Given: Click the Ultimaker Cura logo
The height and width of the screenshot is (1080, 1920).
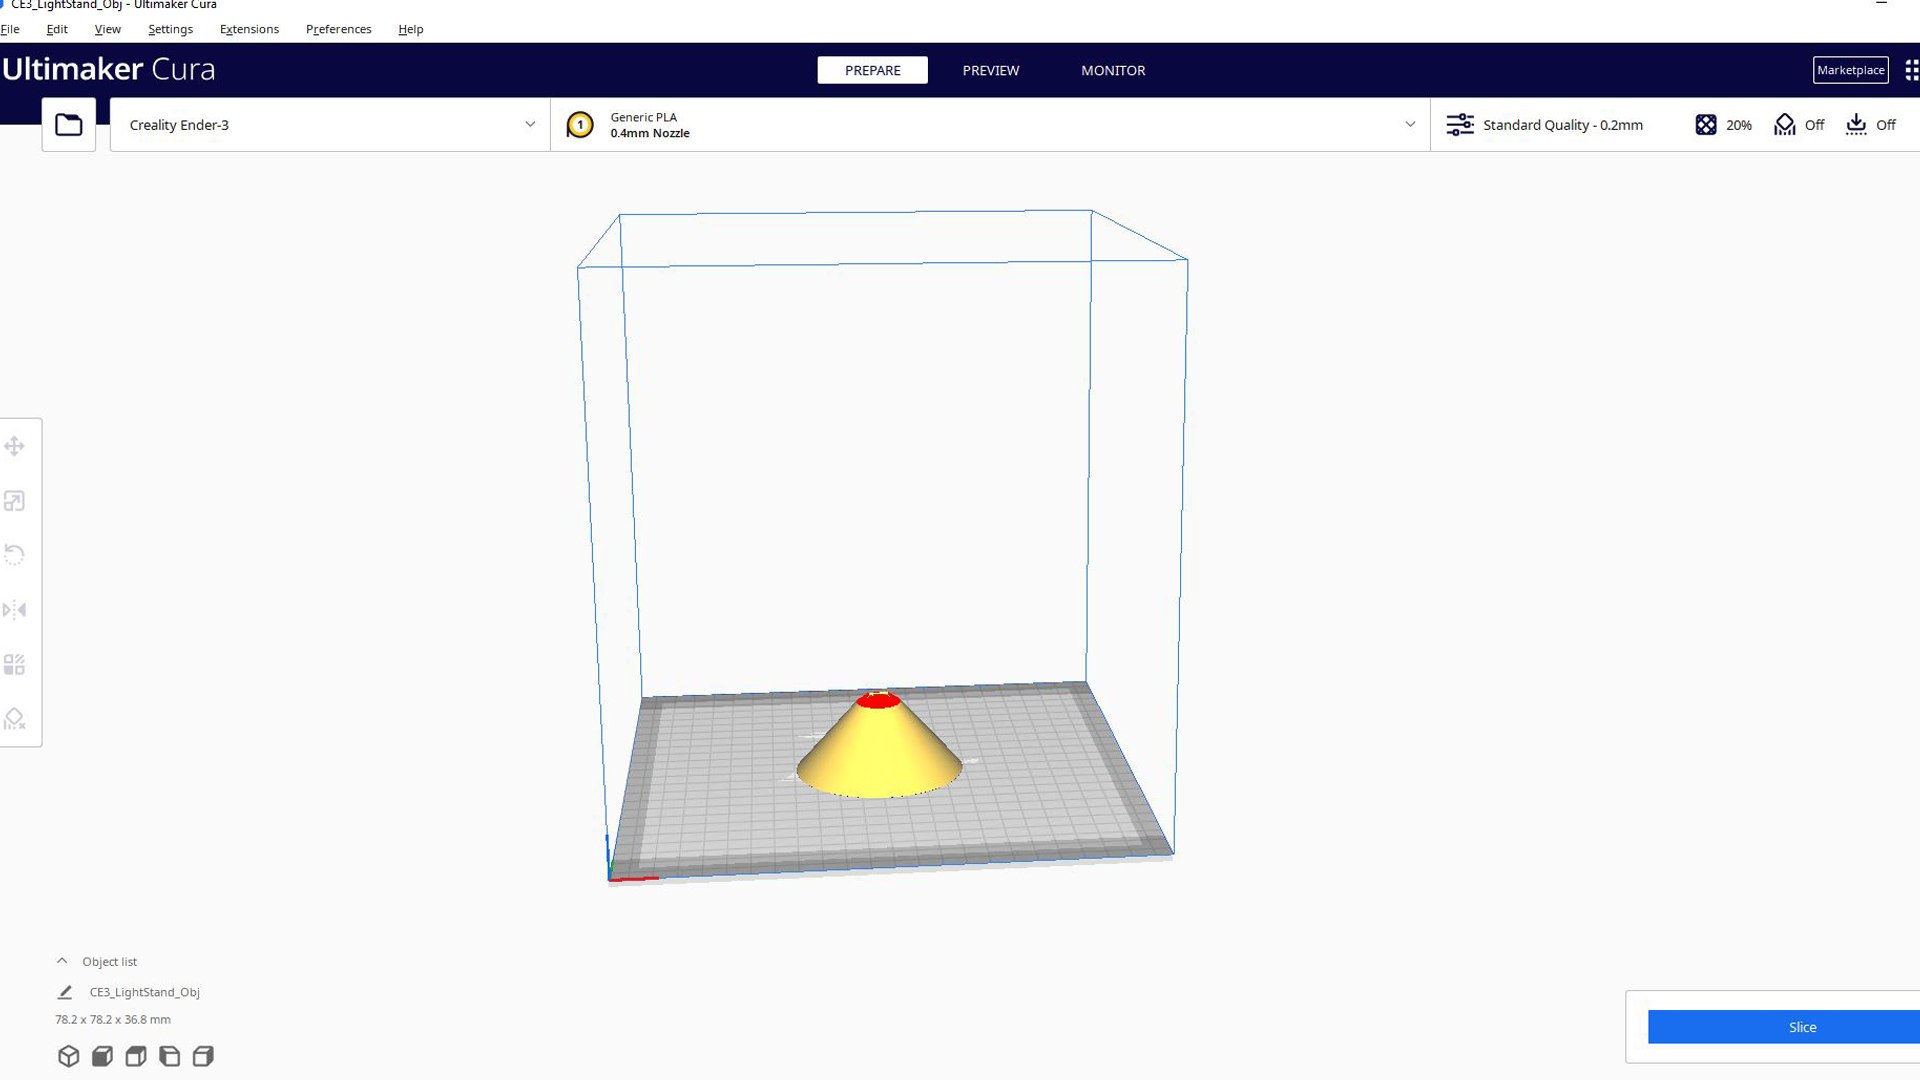Looking at the screenshot, I should pyautogui.click(x=108, y=69).
